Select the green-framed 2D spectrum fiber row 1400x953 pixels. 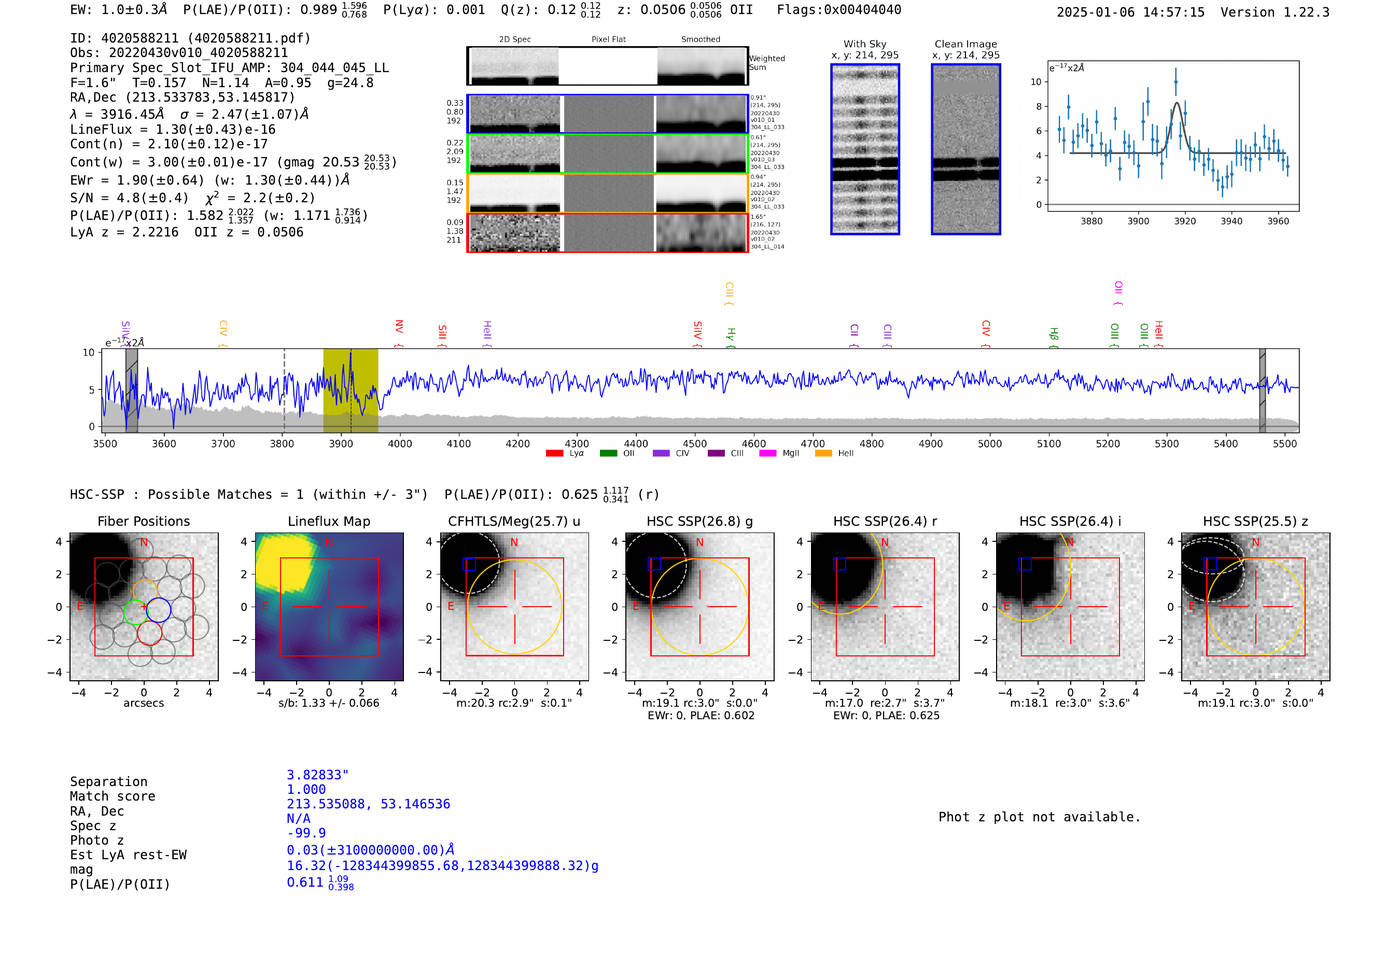[607, 153]
